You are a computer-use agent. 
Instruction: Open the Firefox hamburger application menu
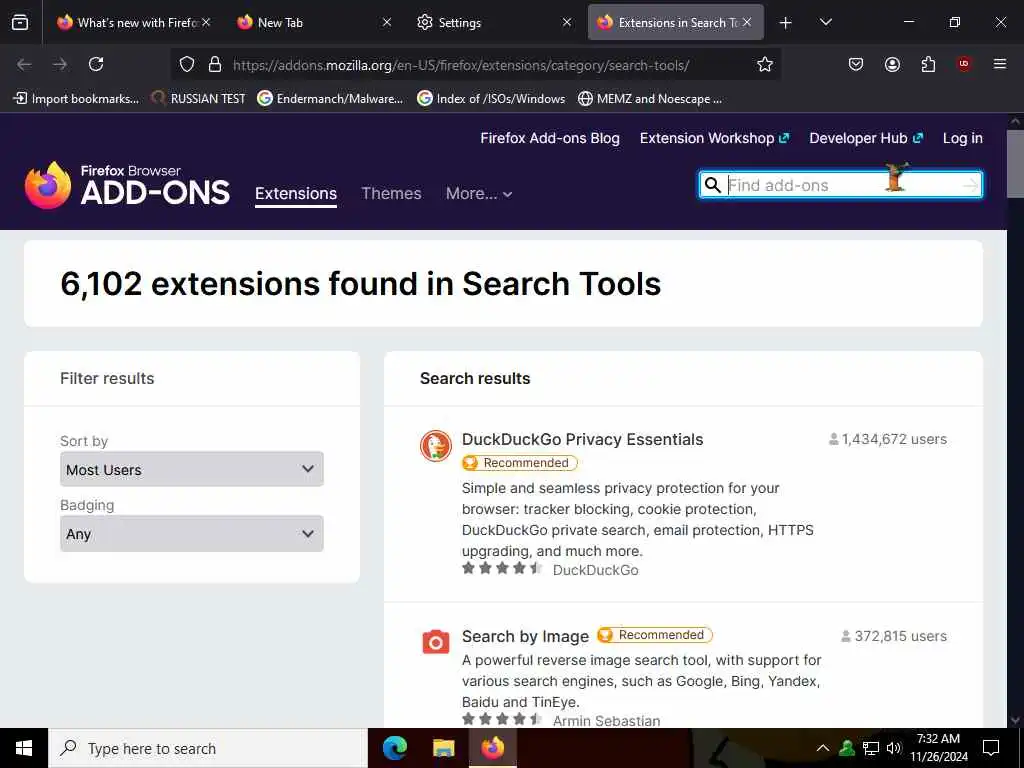click(1000, 64)
